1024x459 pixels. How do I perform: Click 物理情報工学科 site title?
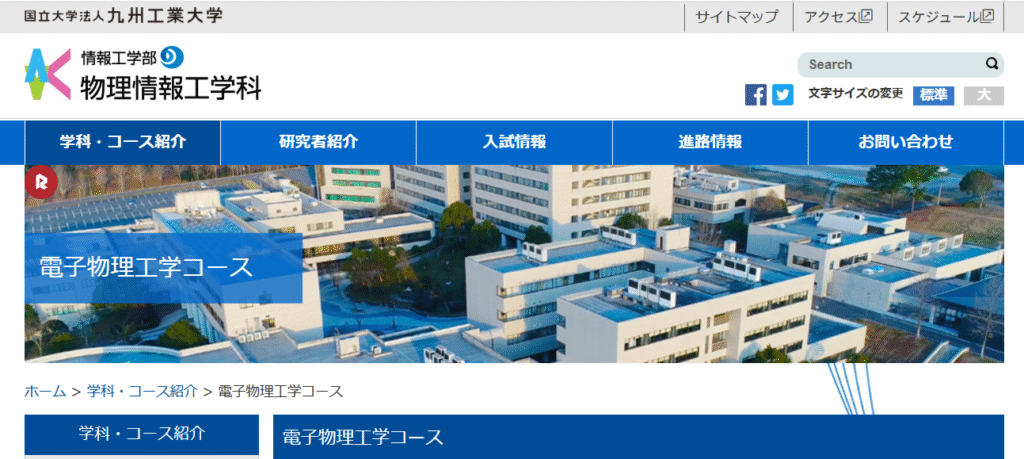click(170, 87)
